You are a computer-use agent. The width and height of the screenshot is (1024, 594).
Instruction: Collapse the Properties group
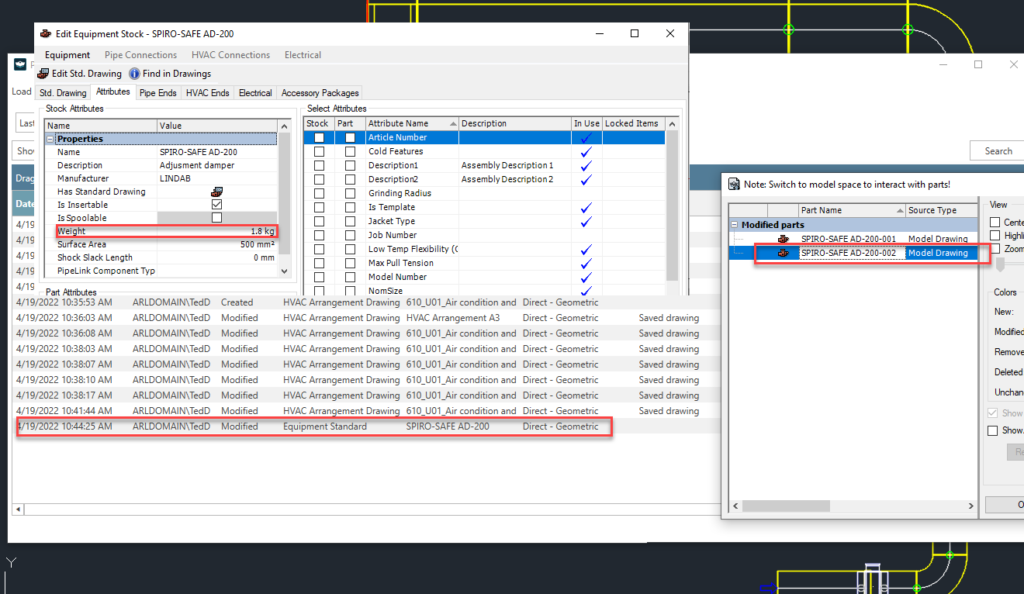(x=51, y=139)
